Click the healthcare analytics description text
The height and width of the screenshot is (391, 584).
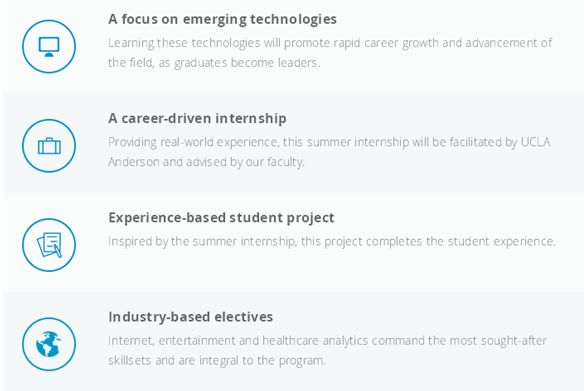click(x=327, y=350)
